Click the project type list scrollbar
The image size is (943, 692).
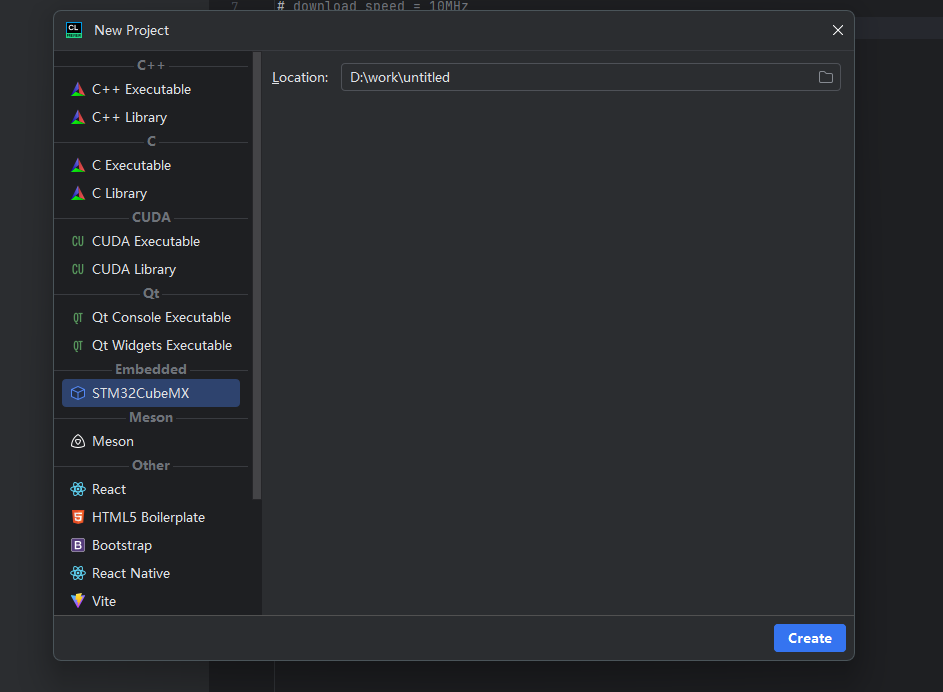click(257, 276)
